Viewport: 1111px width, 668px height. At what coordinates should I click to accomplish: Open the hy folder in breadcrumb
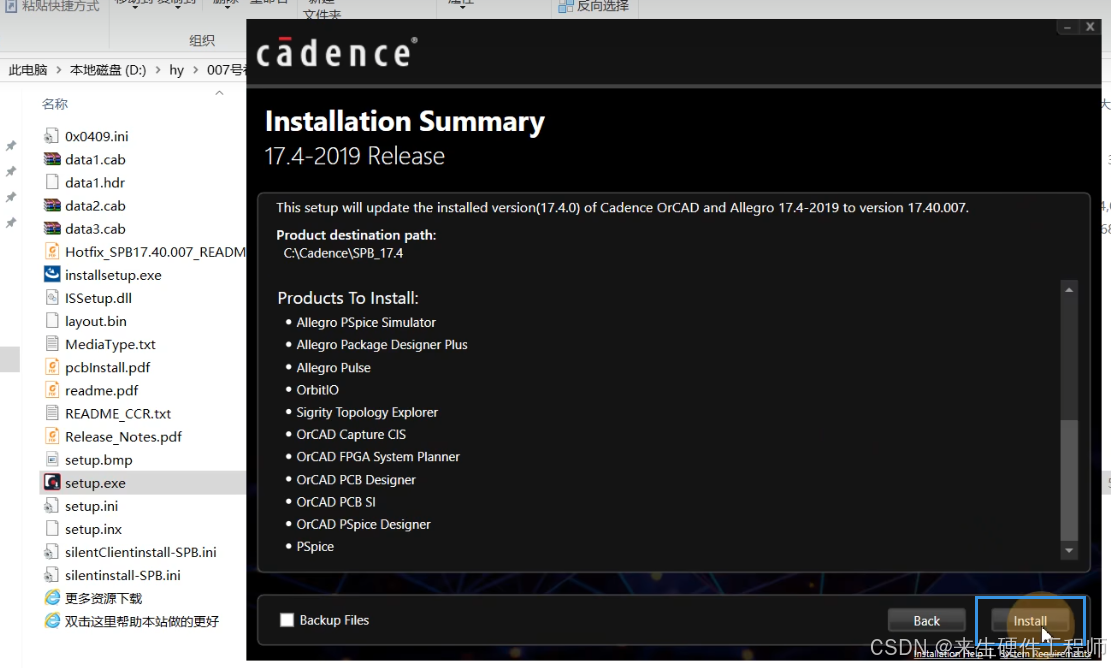pyautogui.click(x=176, y=70)
